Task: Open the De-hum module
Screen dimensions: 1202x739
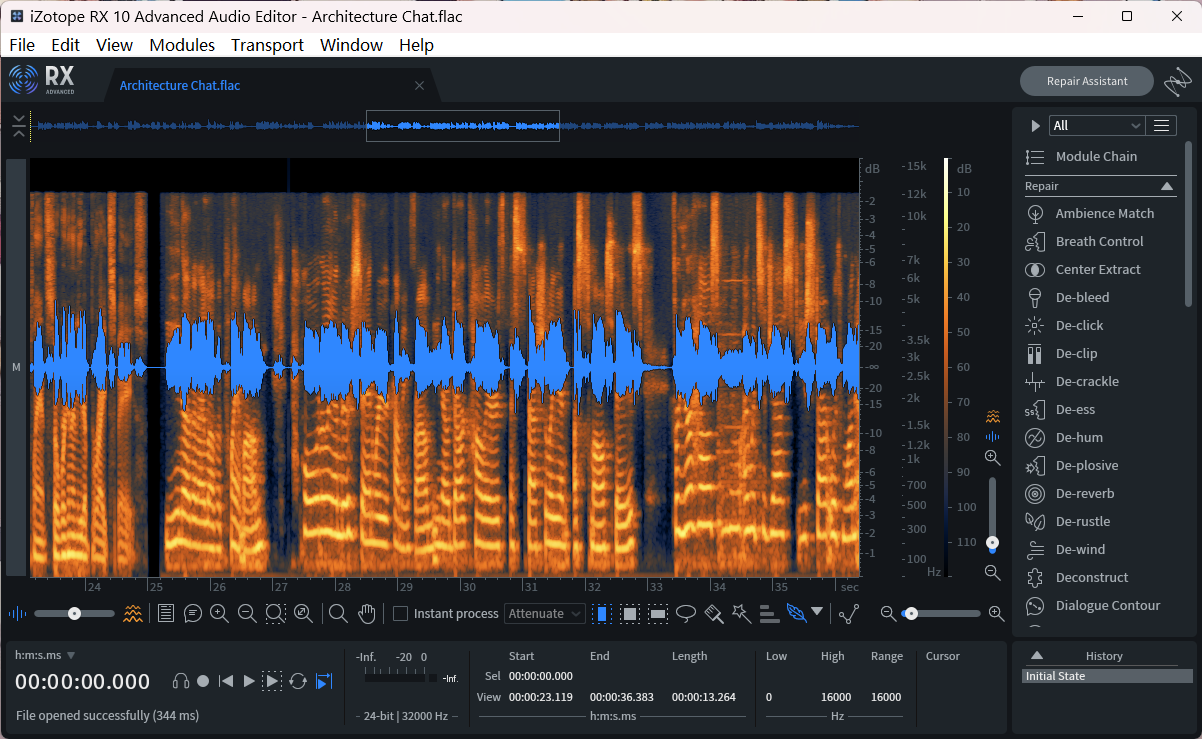Action: pos(1064,437)
